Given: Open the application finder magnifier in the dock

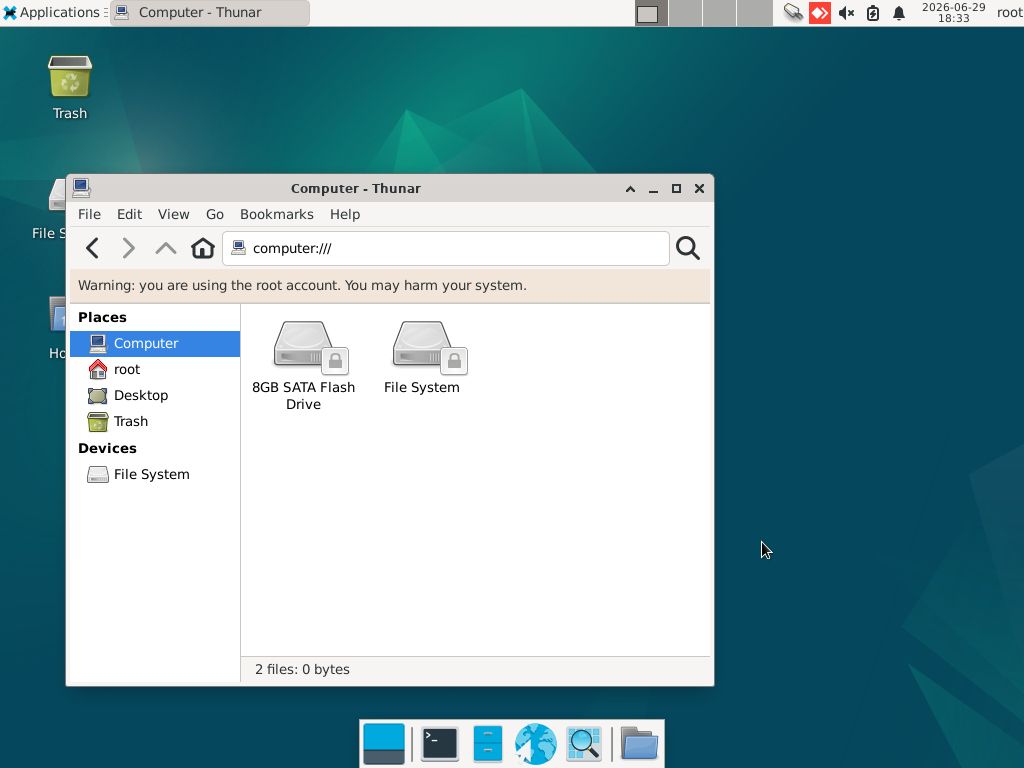Looking at the screenshot, I should [584, 743].
